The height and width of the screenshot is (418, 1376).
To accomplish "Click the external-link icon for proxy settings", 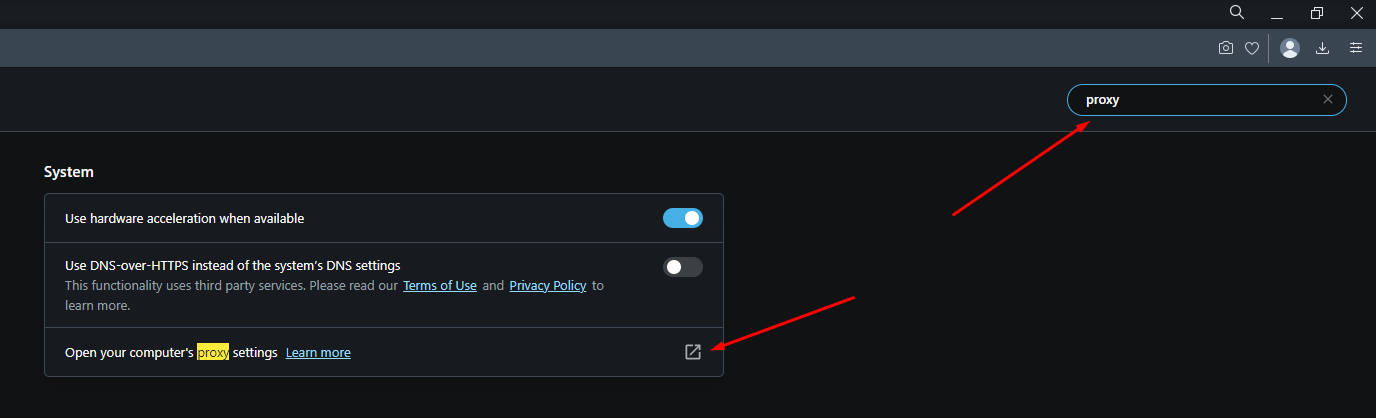I will coord(692,352).
